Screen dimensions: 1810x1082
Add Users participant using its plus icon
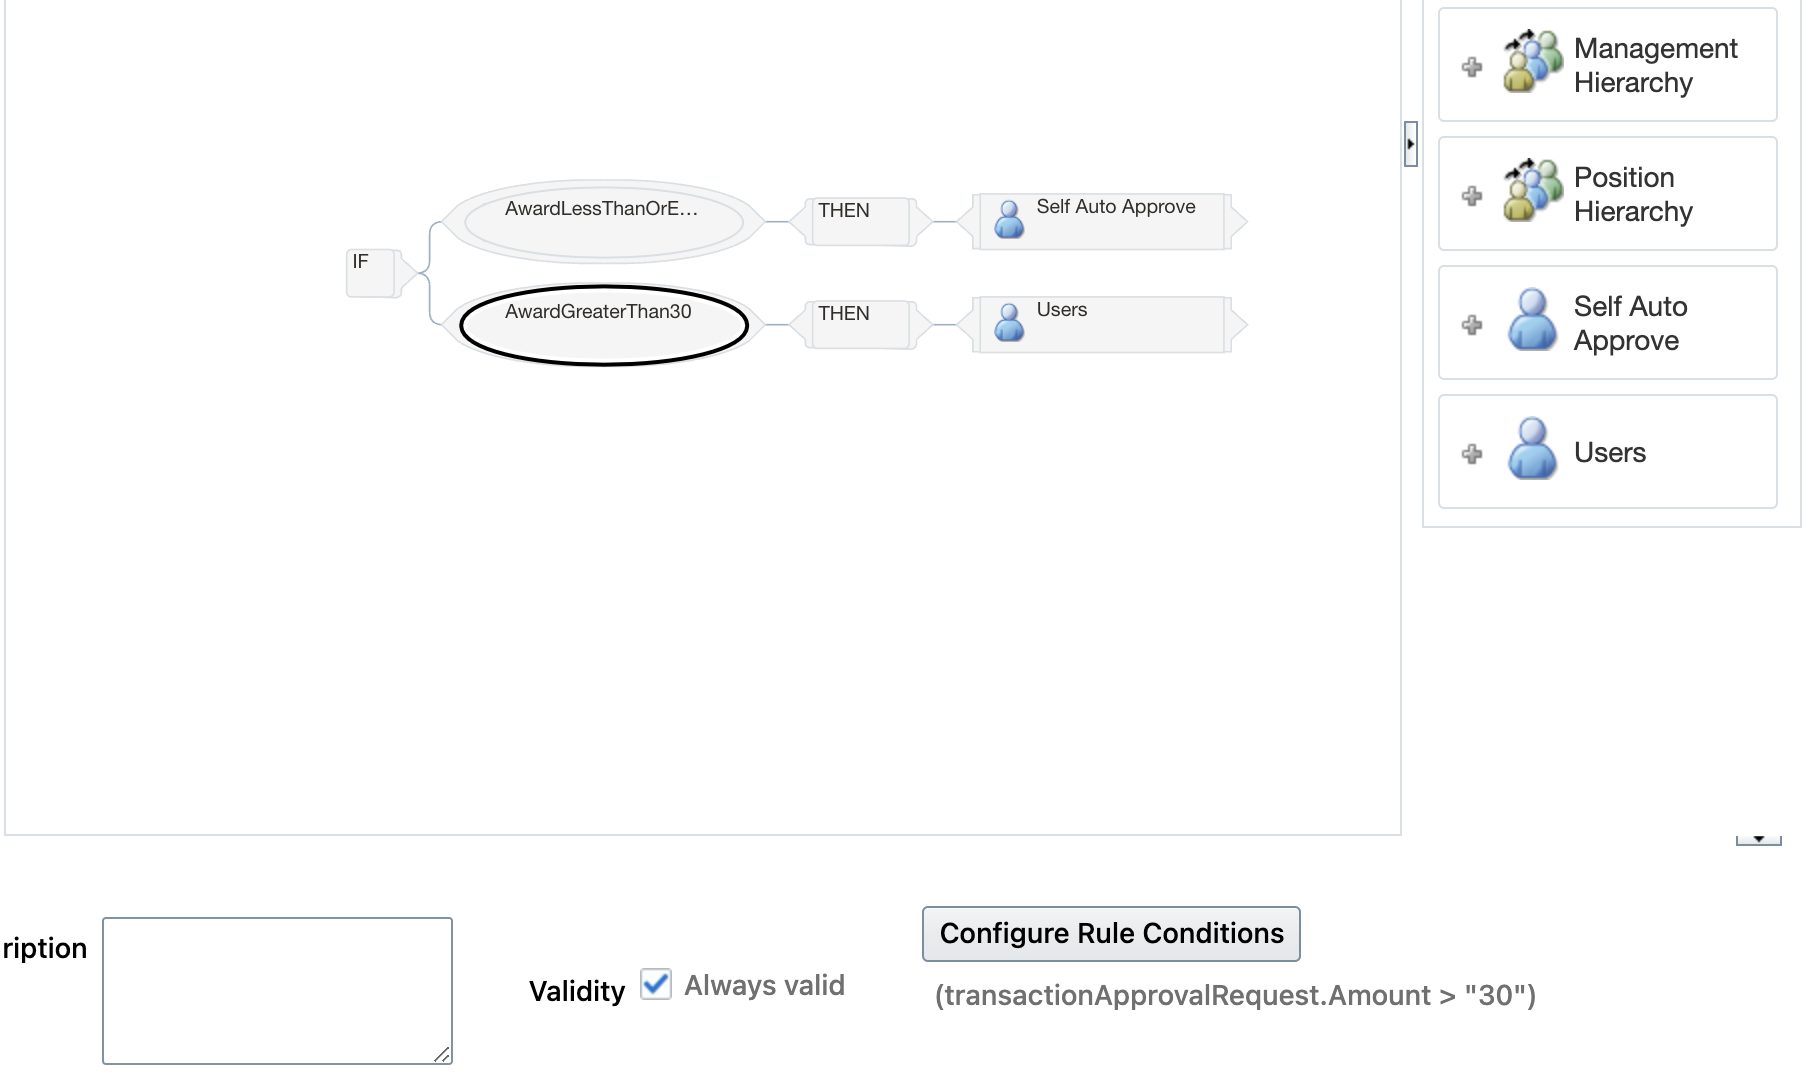(1472, 454)
